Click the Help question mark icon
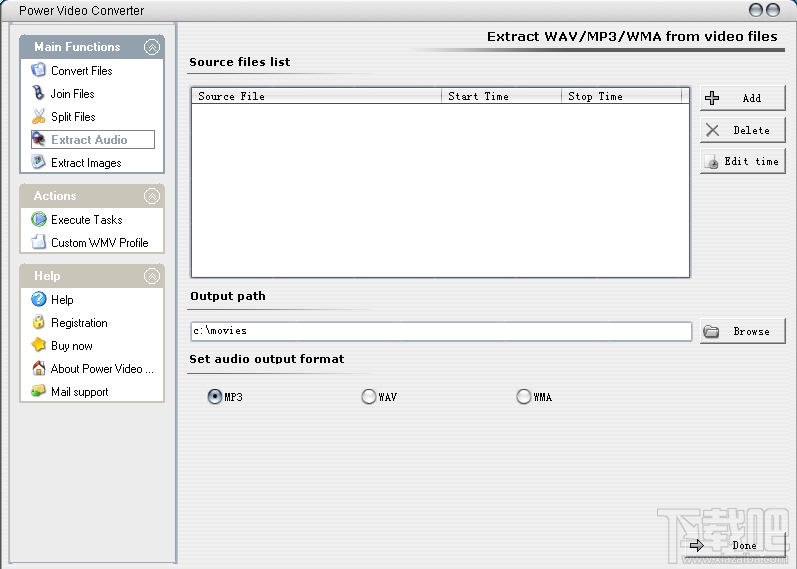Viewport: 797px width, 569px height. [x=38, y=299]
